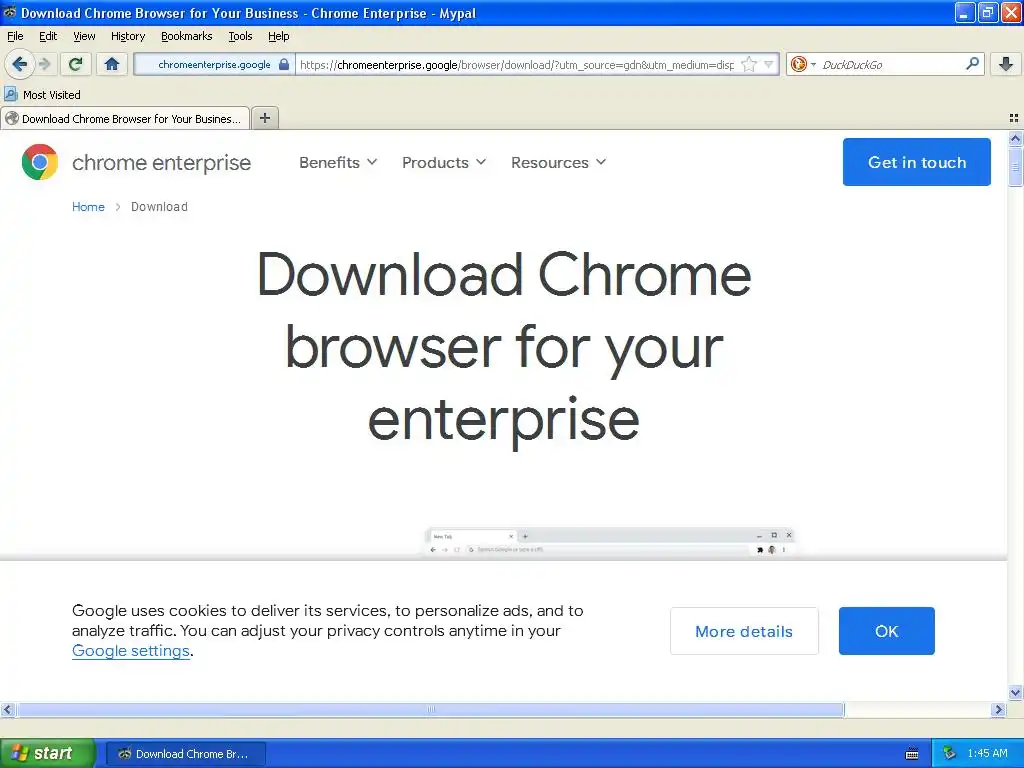Click into the URL address field

click(x=516, y=64)
